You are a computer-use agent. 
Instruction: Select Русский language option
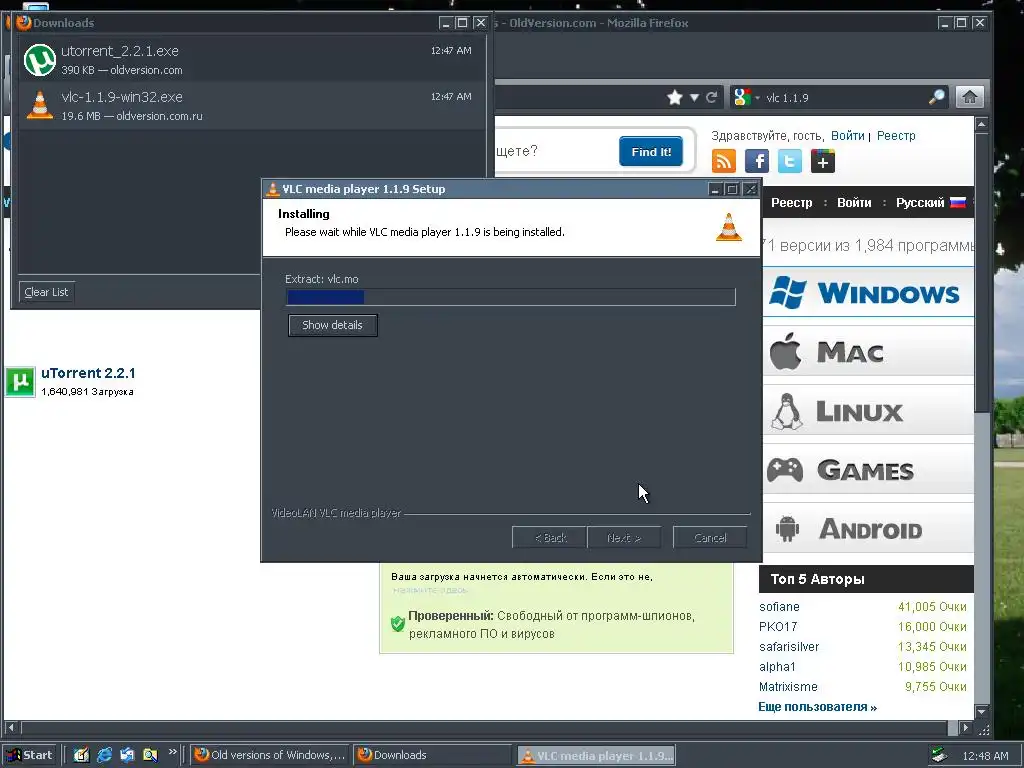(931, 202)
